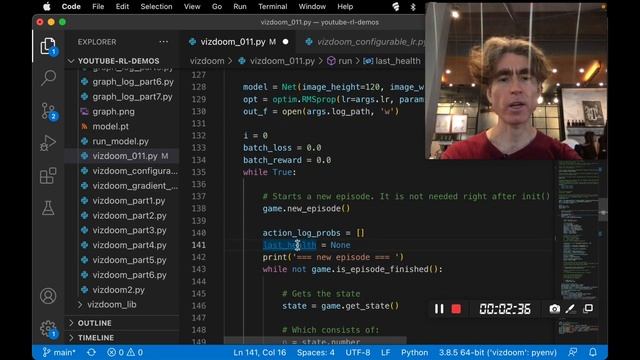
Task: Open graph_log_part7.py in explorer
Action: pyautogui.click(x=133, y=97)
